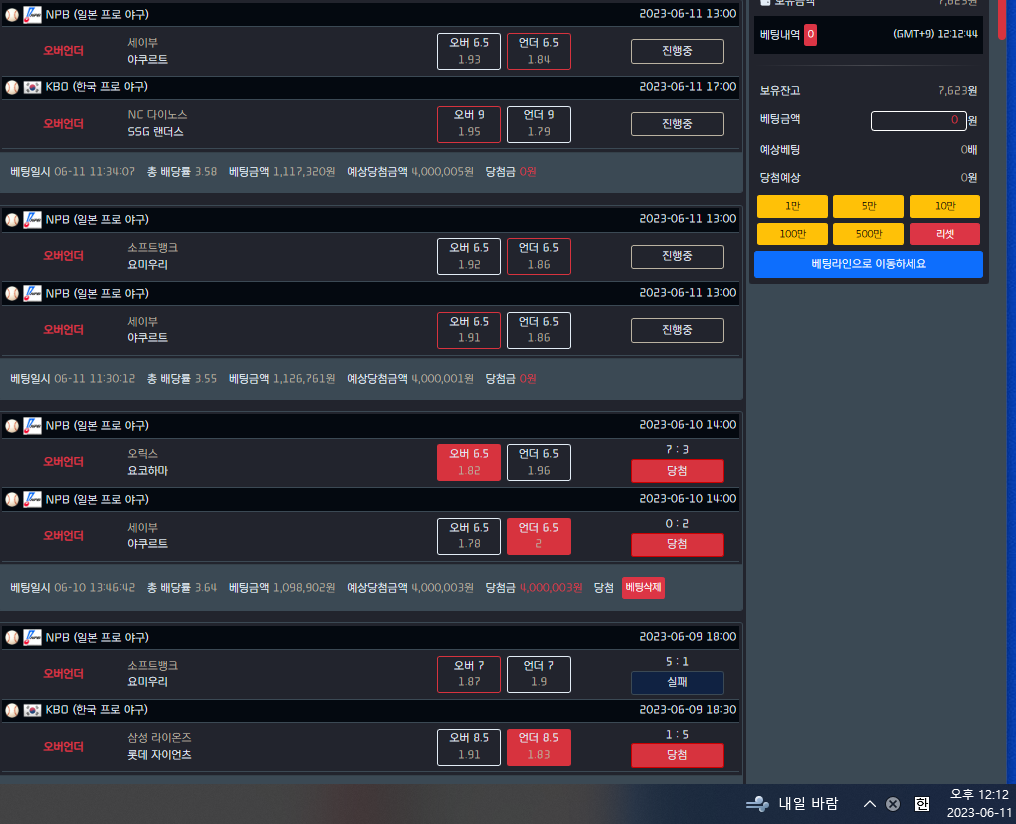Show hidden tray icons with the chevron
This screenshot has height=824, width=1016.
pos(870,804)
